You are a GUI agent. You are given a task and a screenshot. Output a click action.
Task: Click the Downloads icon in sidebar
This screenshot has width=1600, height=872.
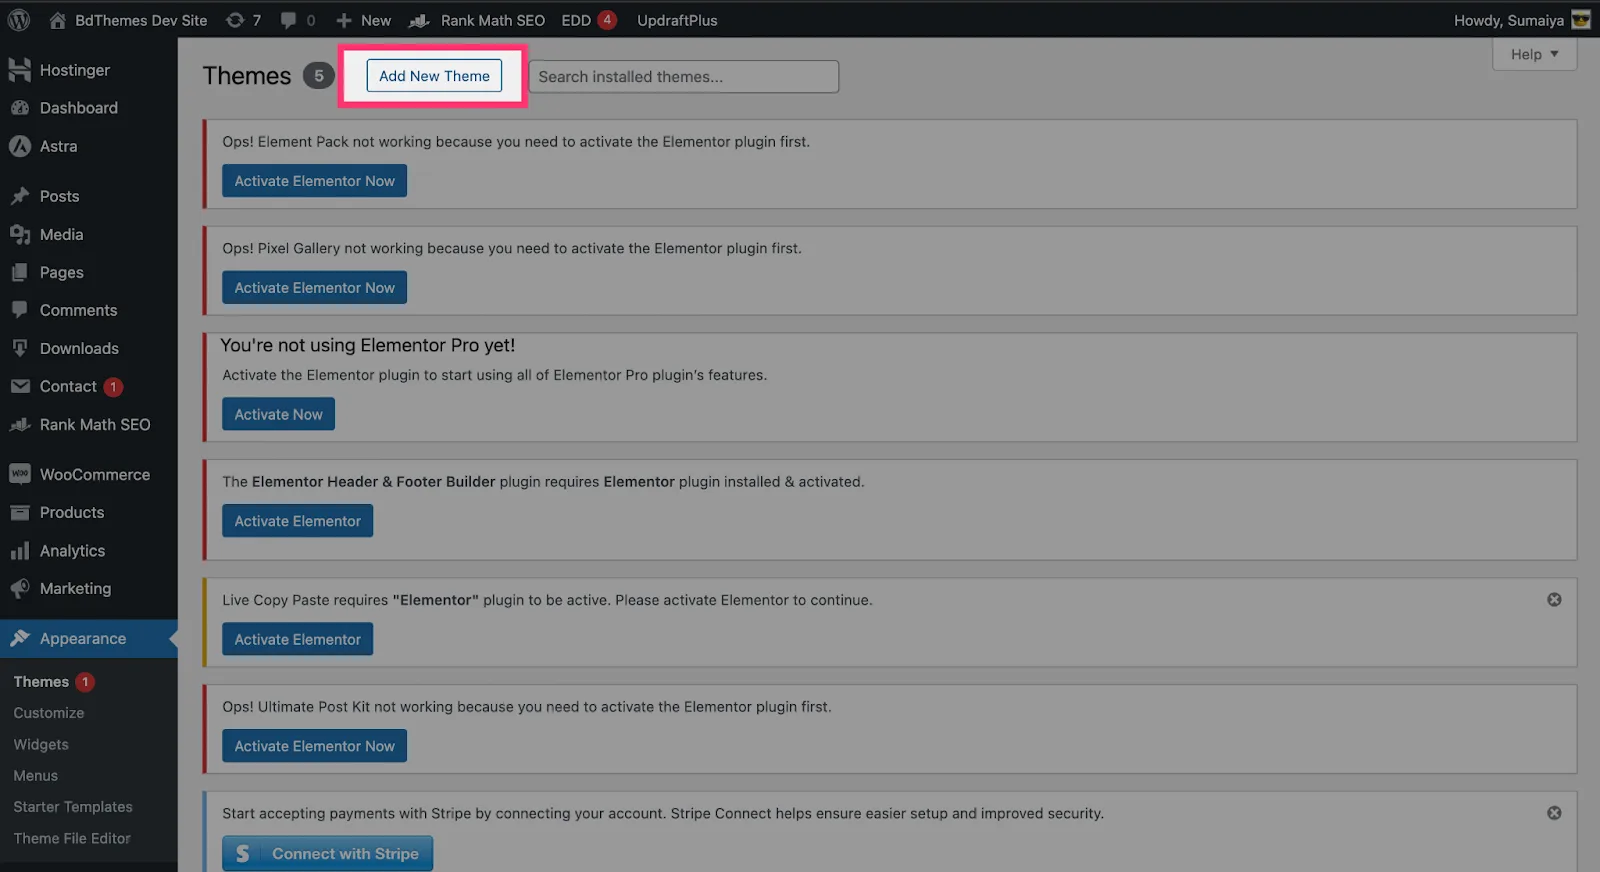20,348
